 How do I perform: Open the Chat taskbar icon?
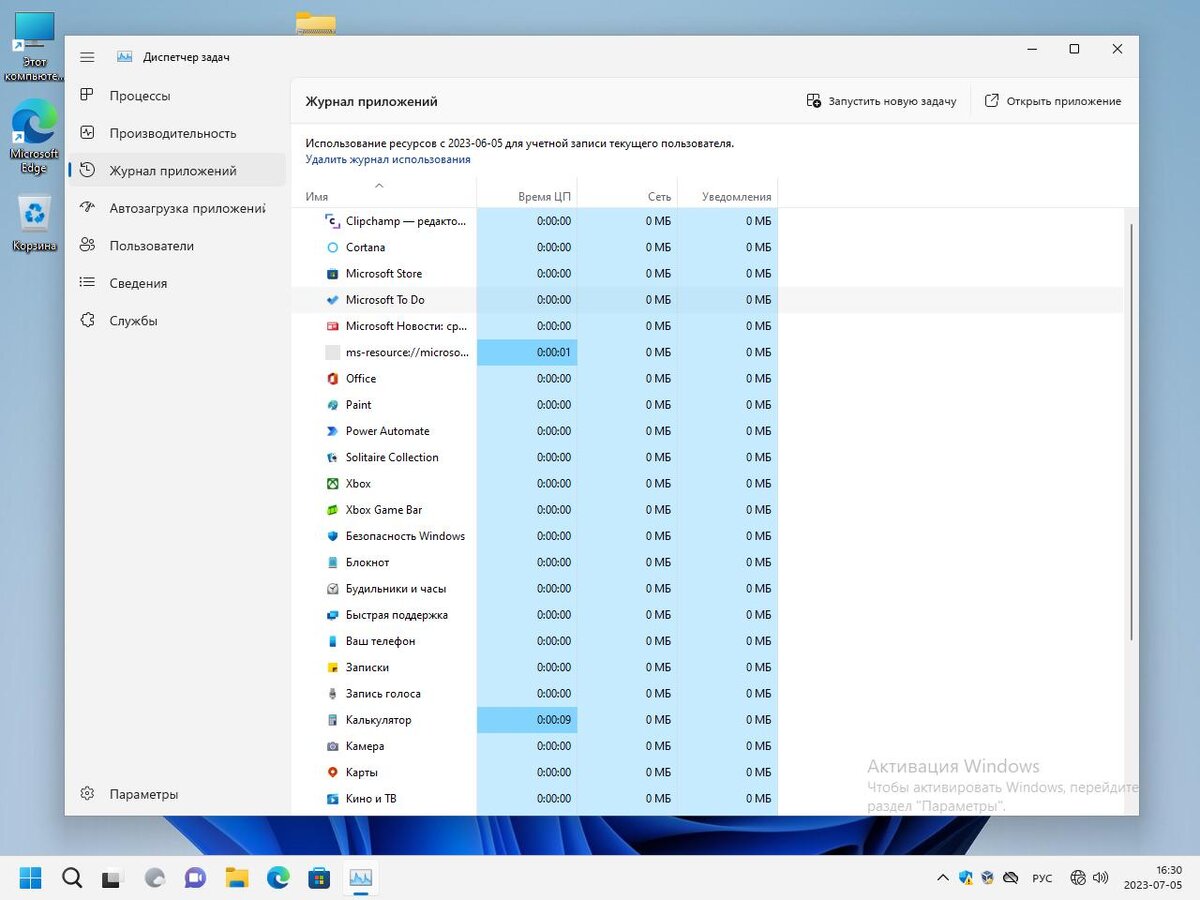(x=195, y=878)
